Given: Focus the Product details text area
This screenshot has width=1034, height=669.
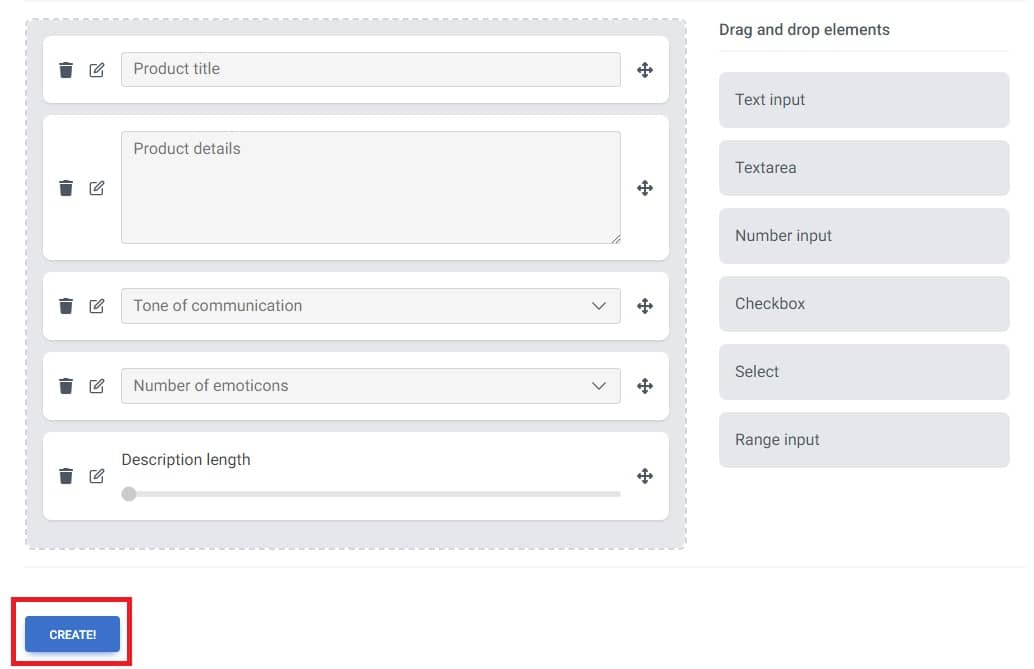Looking at the screenshot, I should [370, 188].
